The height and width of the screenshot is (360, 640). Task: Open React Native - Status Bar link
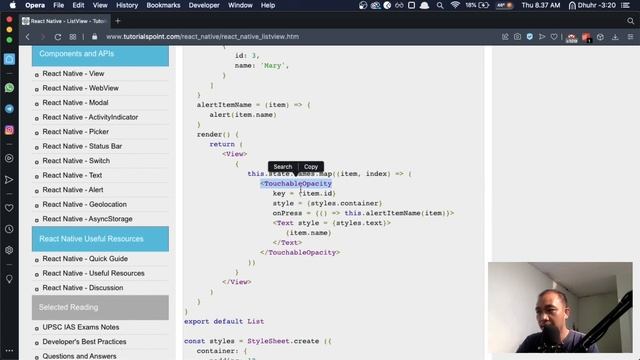82,146
